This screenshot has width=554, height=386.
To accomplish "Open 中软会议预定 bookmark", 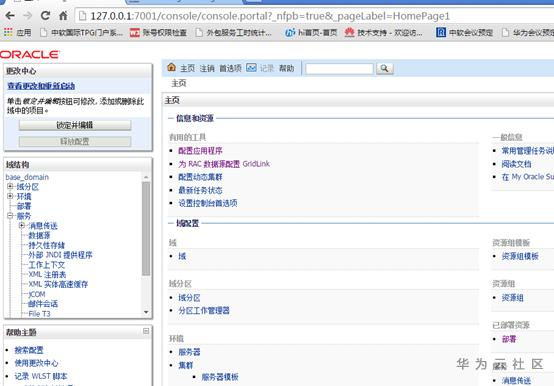I will pyautogui.click(x=465, y=33).
